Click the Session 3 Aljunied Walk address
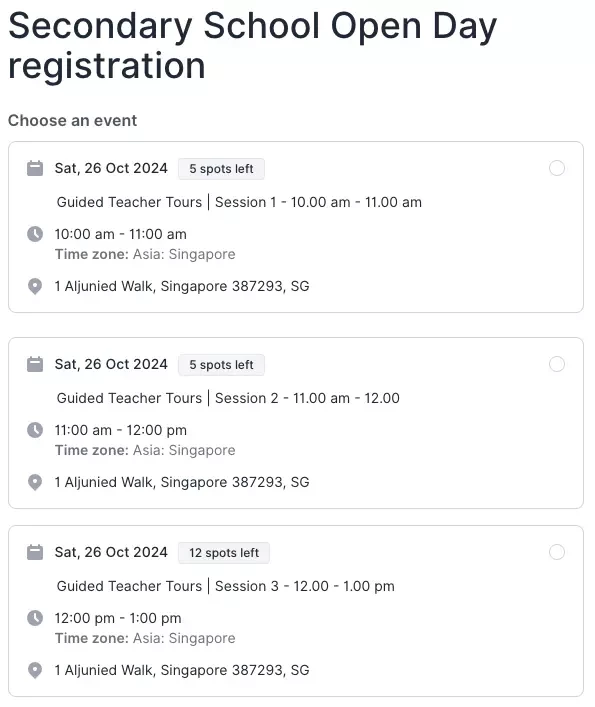 tap(182, 670)
